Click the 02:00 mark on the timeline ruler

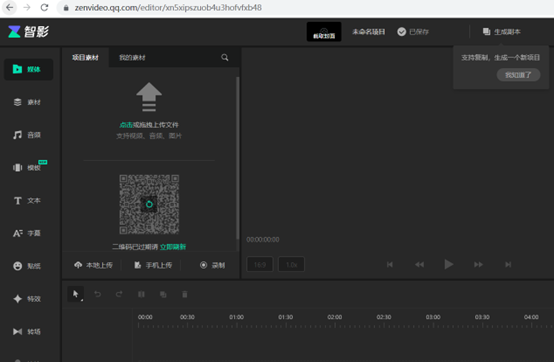[x=335, y=317]
